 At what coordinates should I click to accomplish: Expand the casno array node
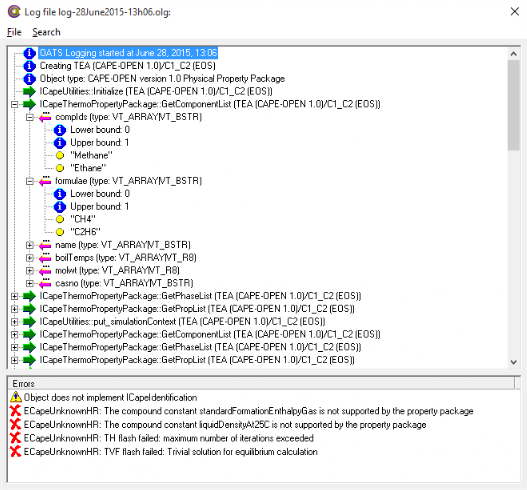point(30,283)
